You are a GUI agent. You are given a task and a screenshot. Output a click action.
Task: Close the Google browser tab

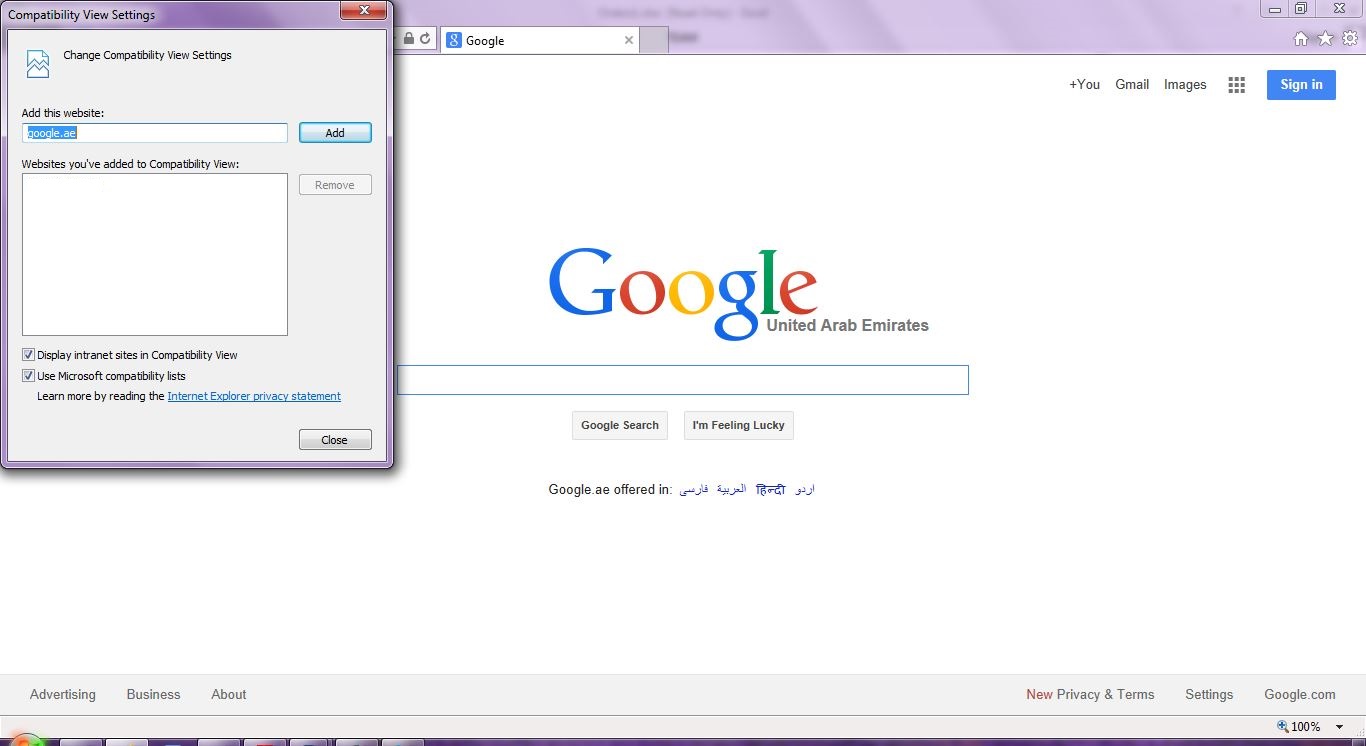629,40
